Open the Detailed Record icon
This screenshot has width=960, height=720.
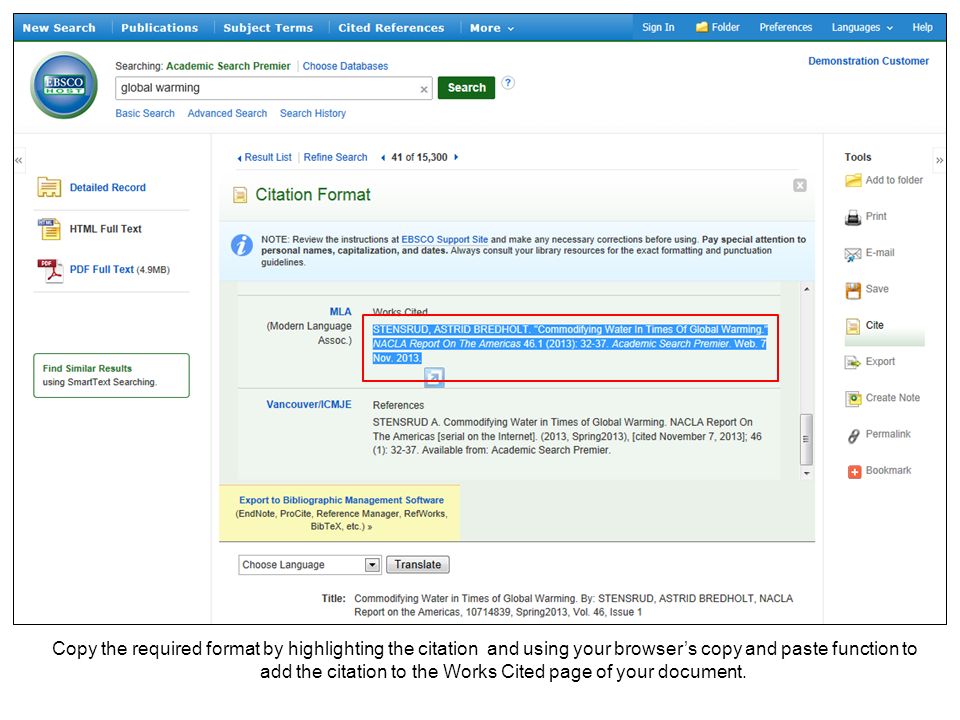(x=49, y=187)
